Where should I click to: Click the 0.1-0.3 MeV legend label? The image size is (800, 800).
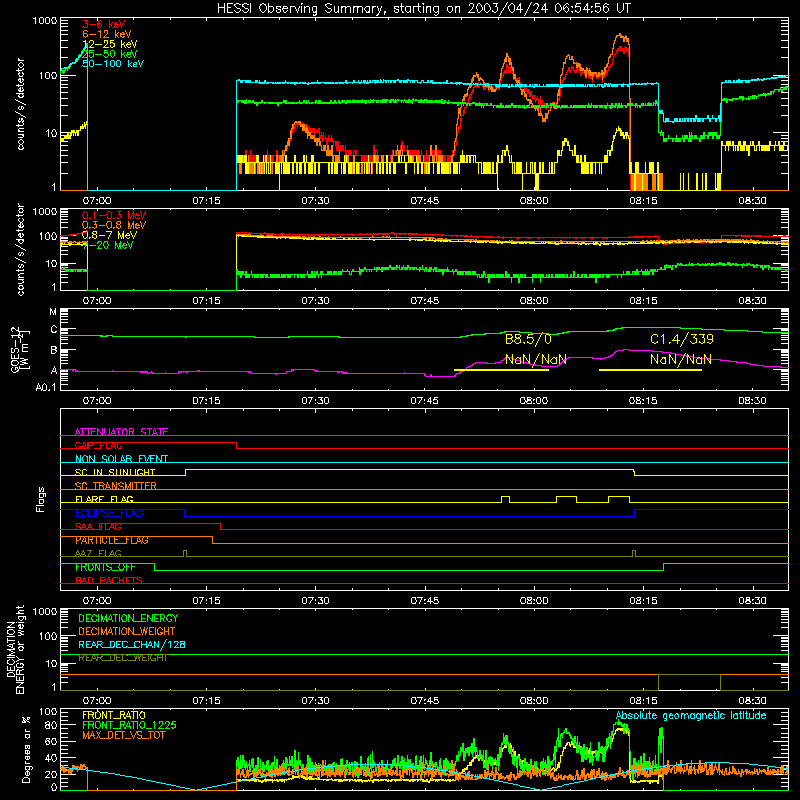(x=114, y=215)
